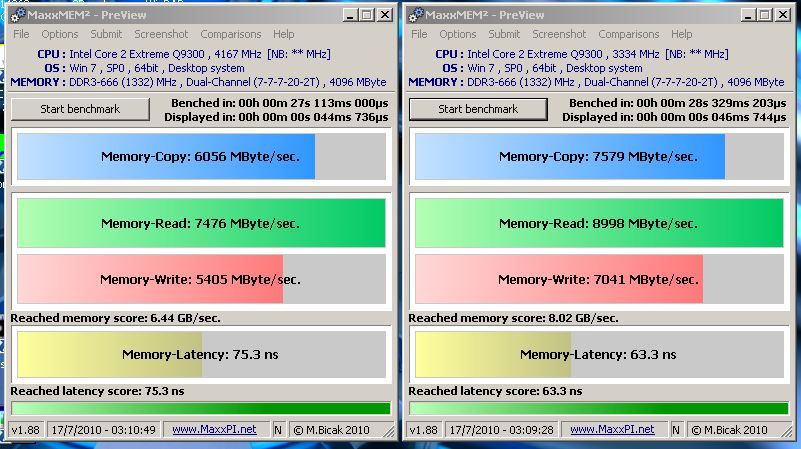Viewport: 801px width, 449px height.
Task: Open File menu in right MaxxMEM window
Action: point(419,34)
